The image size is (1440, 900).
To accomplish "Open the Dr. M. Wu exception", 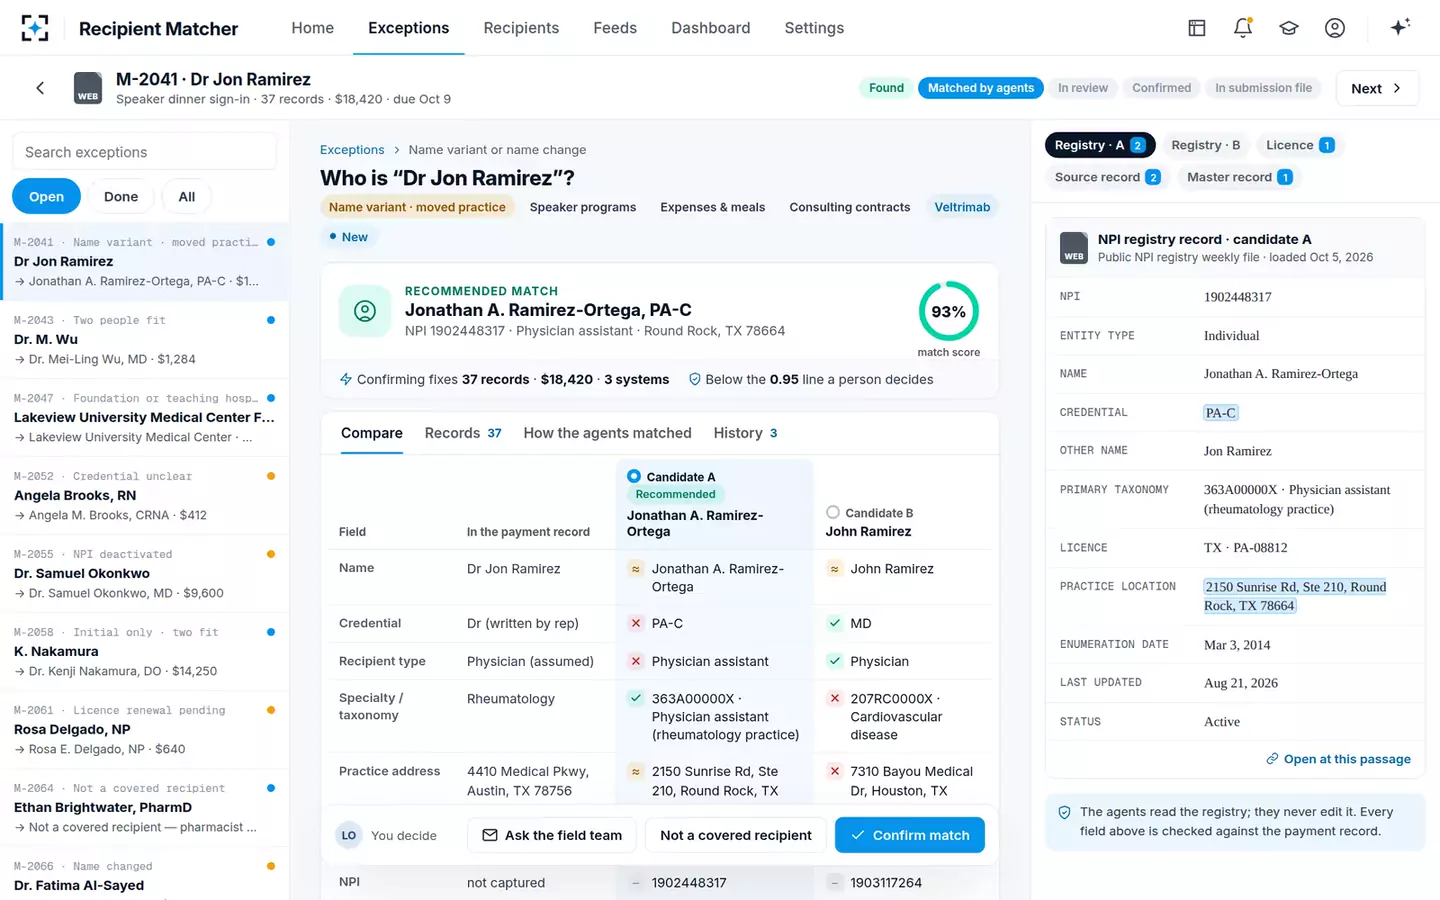I will click(145, 340).
